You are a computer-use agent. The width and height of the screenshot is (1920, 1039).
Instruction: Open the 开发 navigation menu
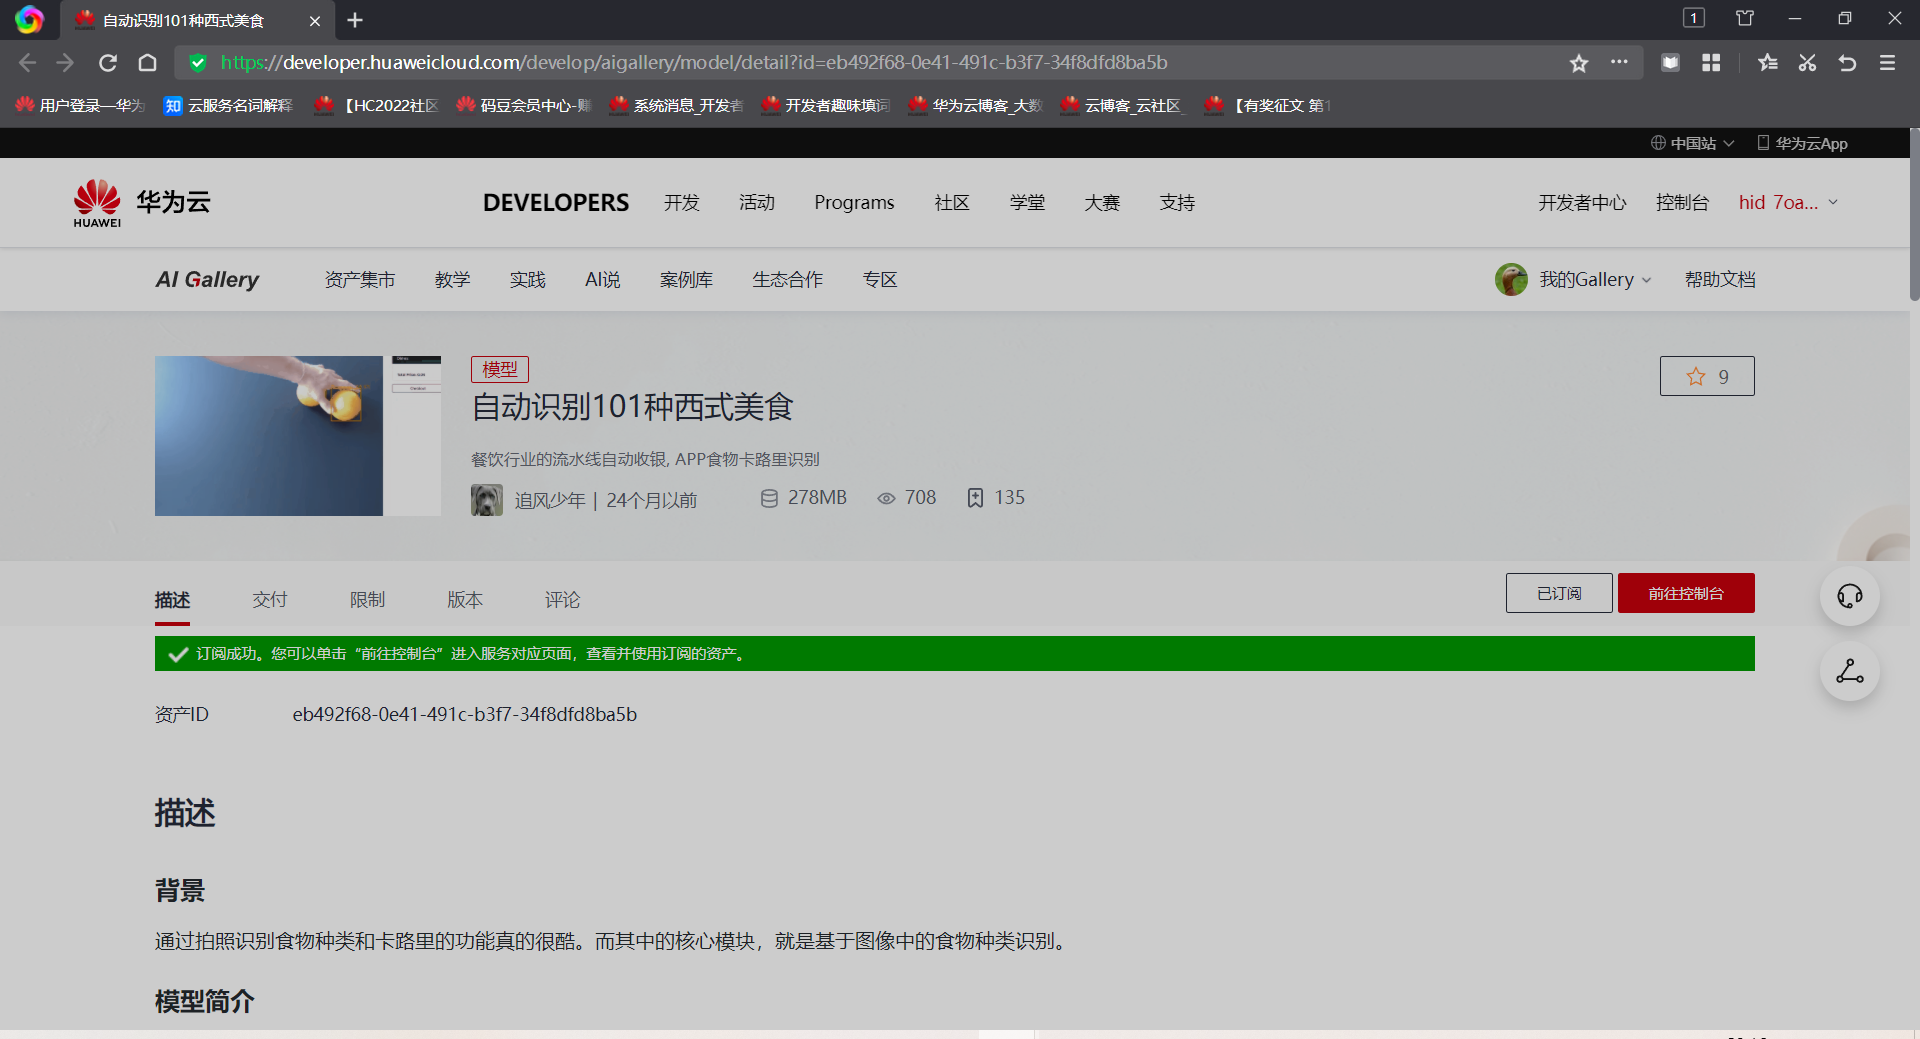682,203
